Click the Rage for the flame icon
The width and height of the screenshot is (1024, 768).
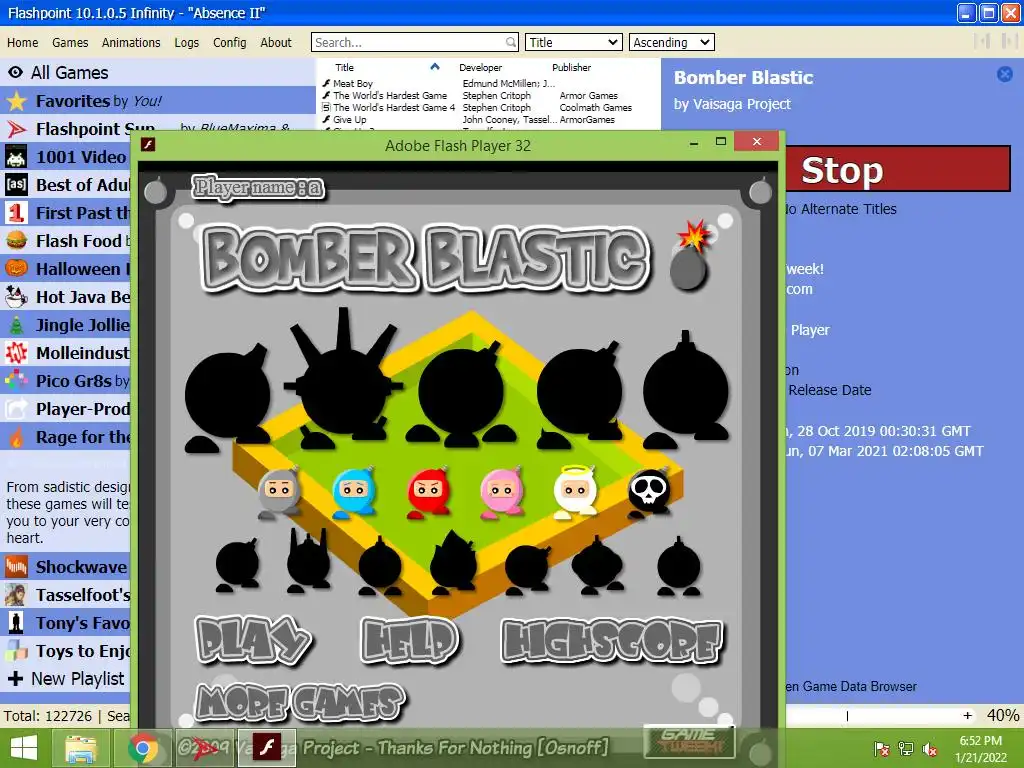click(16, 437)
